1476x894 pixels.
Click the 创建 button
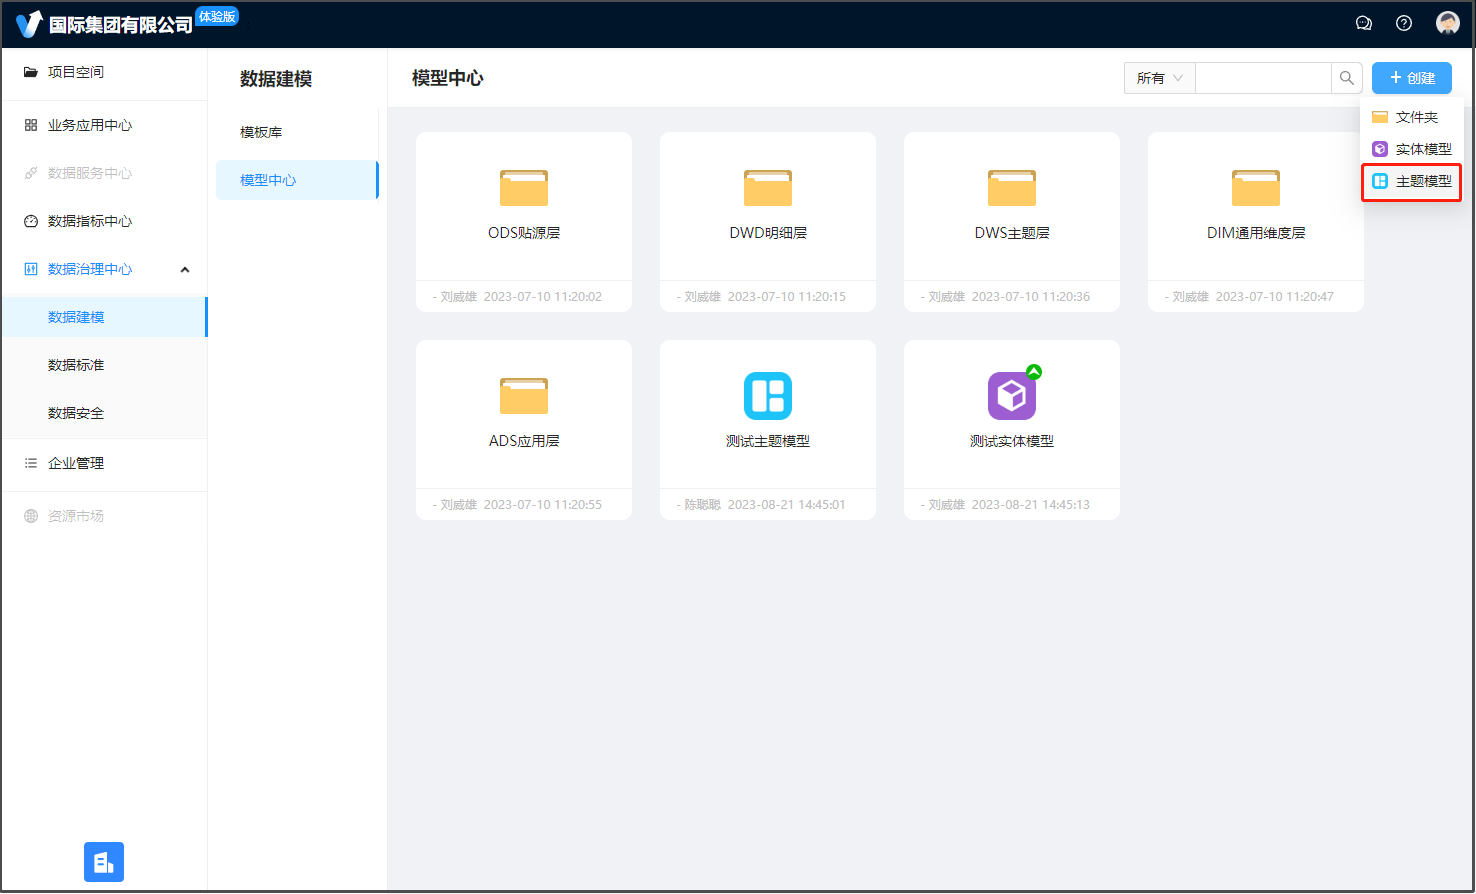pos(1411,78)
